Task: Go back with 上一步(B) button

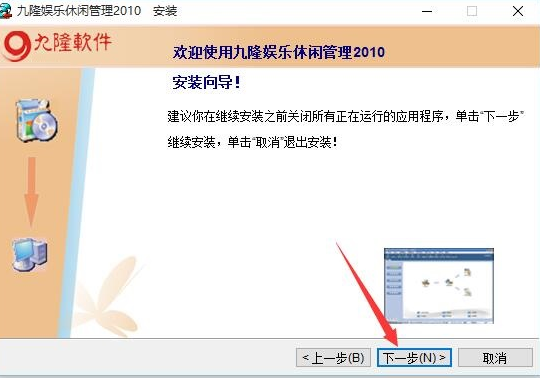Action: [x=333, y=358]
